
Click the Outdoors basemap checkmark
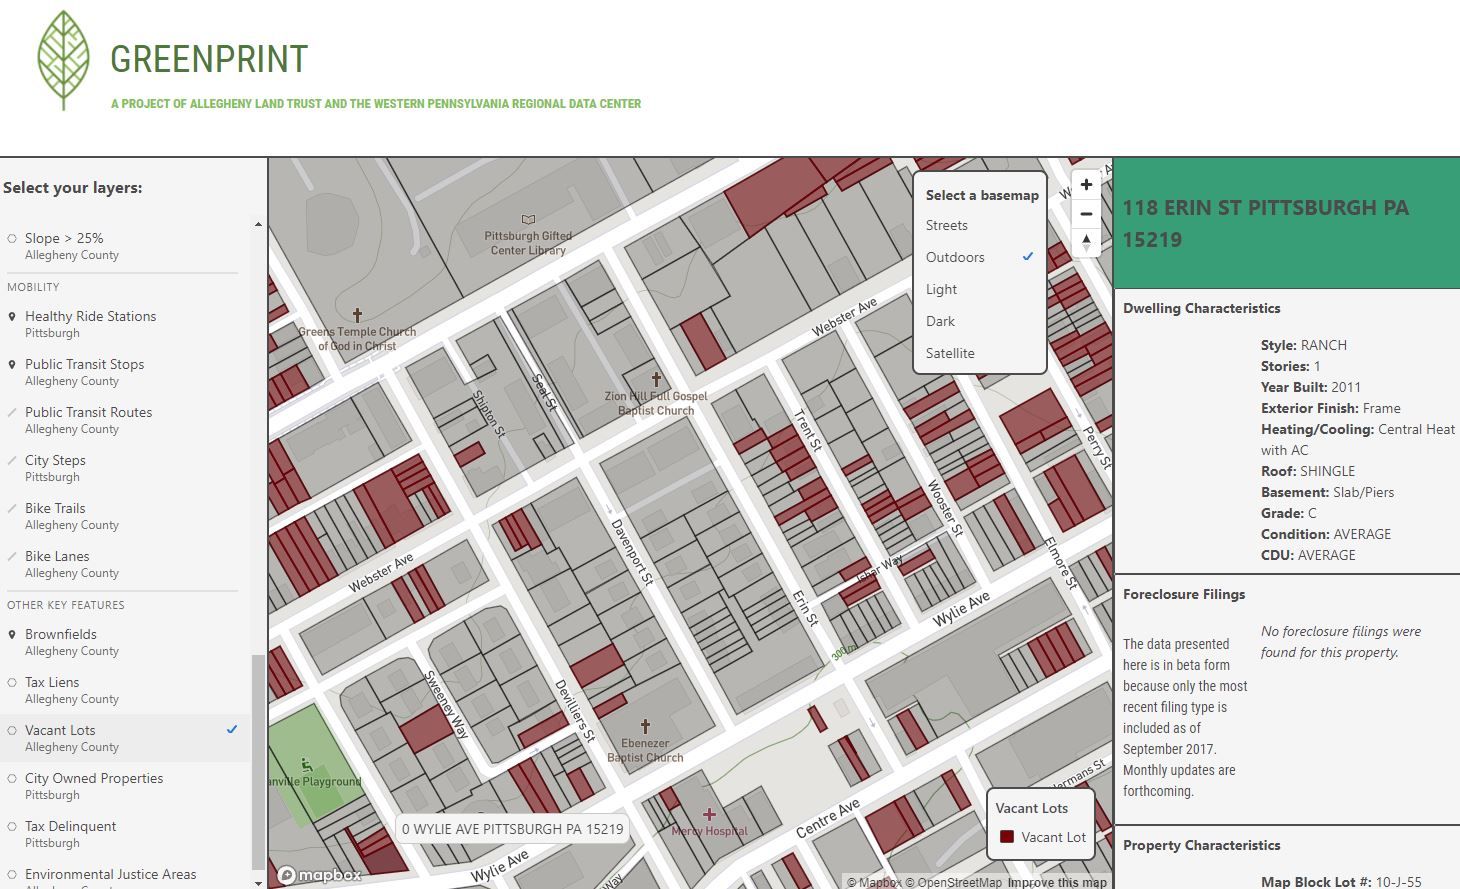1028,256
